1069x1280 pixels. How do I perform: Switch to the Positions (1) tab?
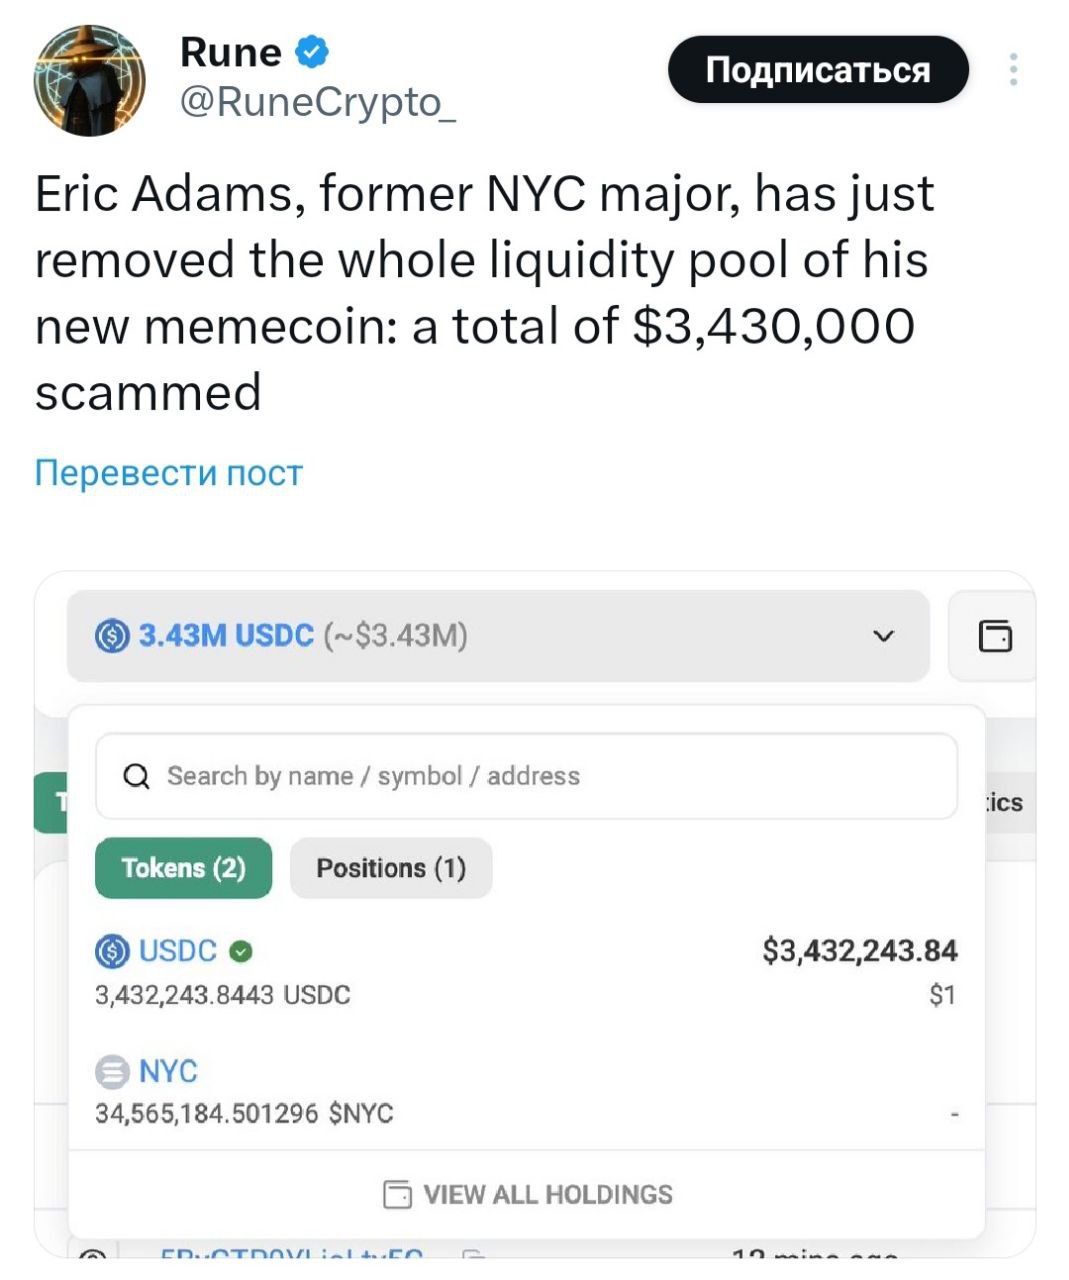pos(391,868)
